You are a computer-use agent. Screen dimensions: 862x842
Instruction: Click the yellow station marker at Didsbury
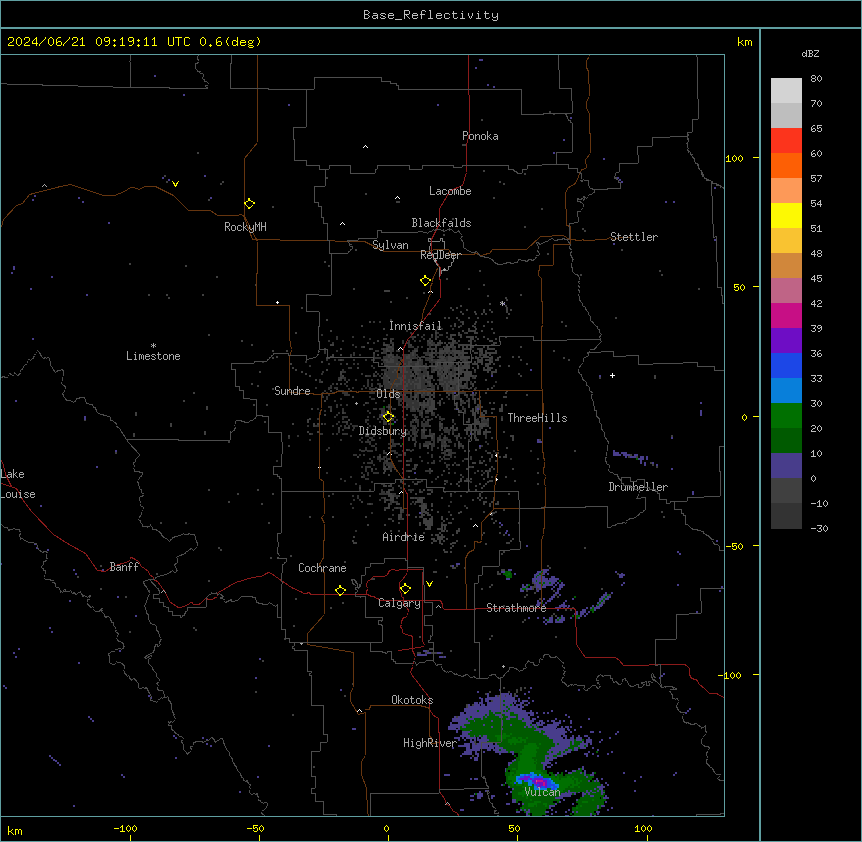coord(388,417)
